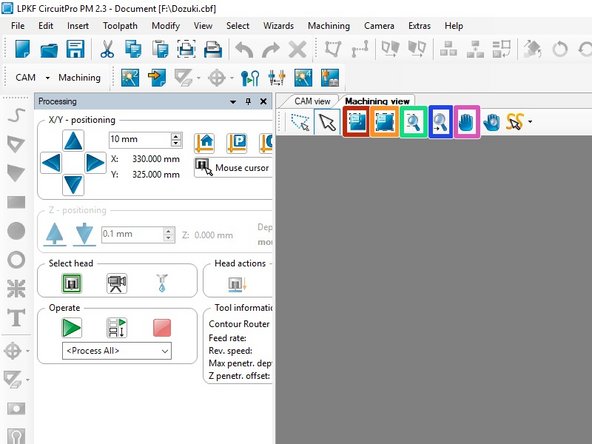This screenshot has height=444, width=592.
Task: Open the Extras menu
Action: click(x=419, y=26)
